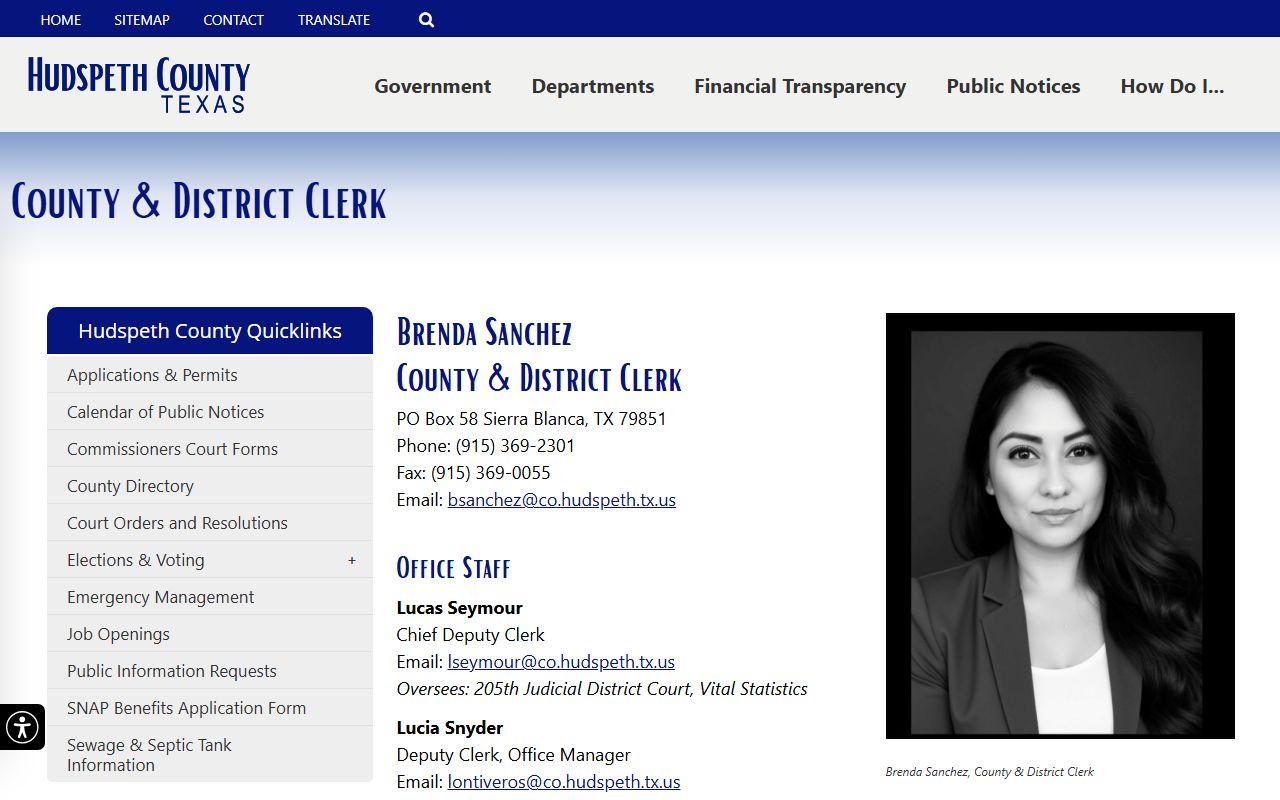Open Applications & Permits quicklink
This screenshot has height=800, width=1280.
210,375
